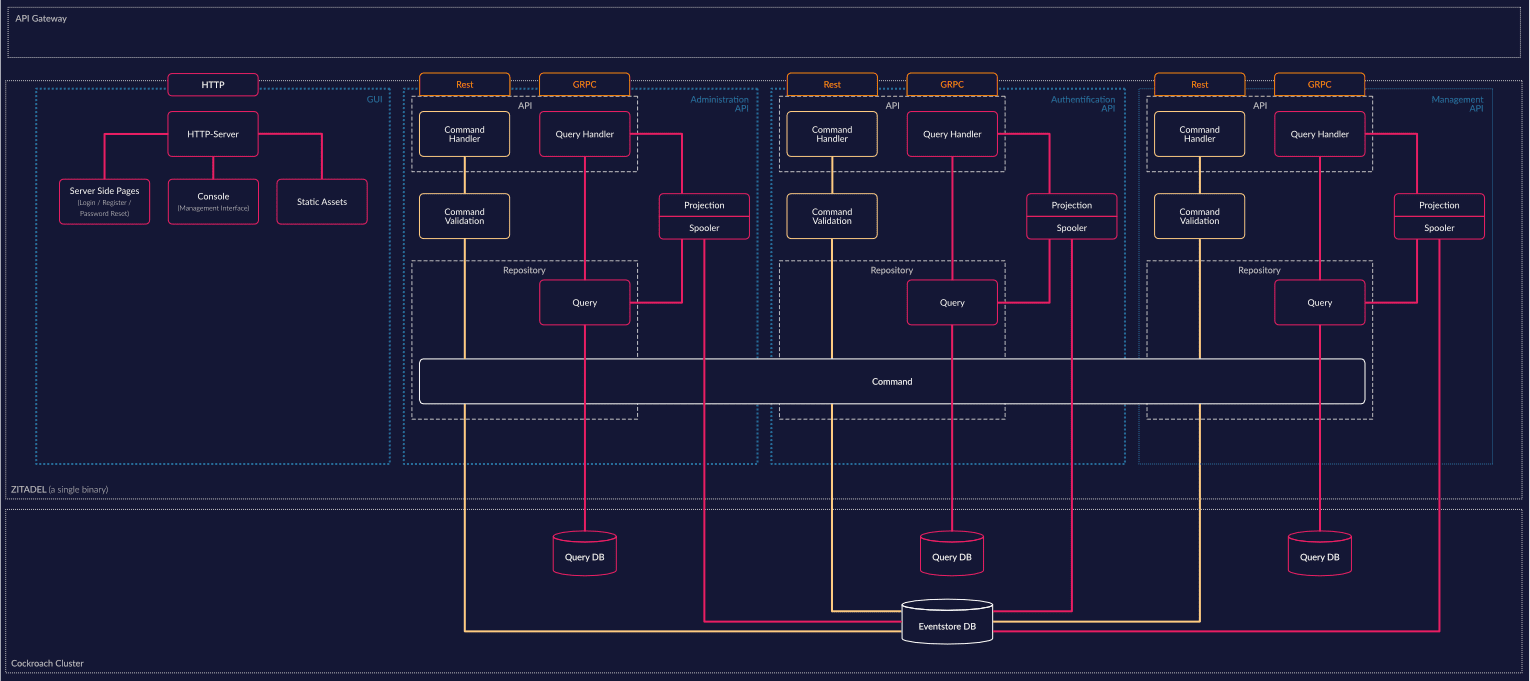The image size is (1530, 681).
Task: Open the Projection node in Administration API
Action: pos(704,205)
